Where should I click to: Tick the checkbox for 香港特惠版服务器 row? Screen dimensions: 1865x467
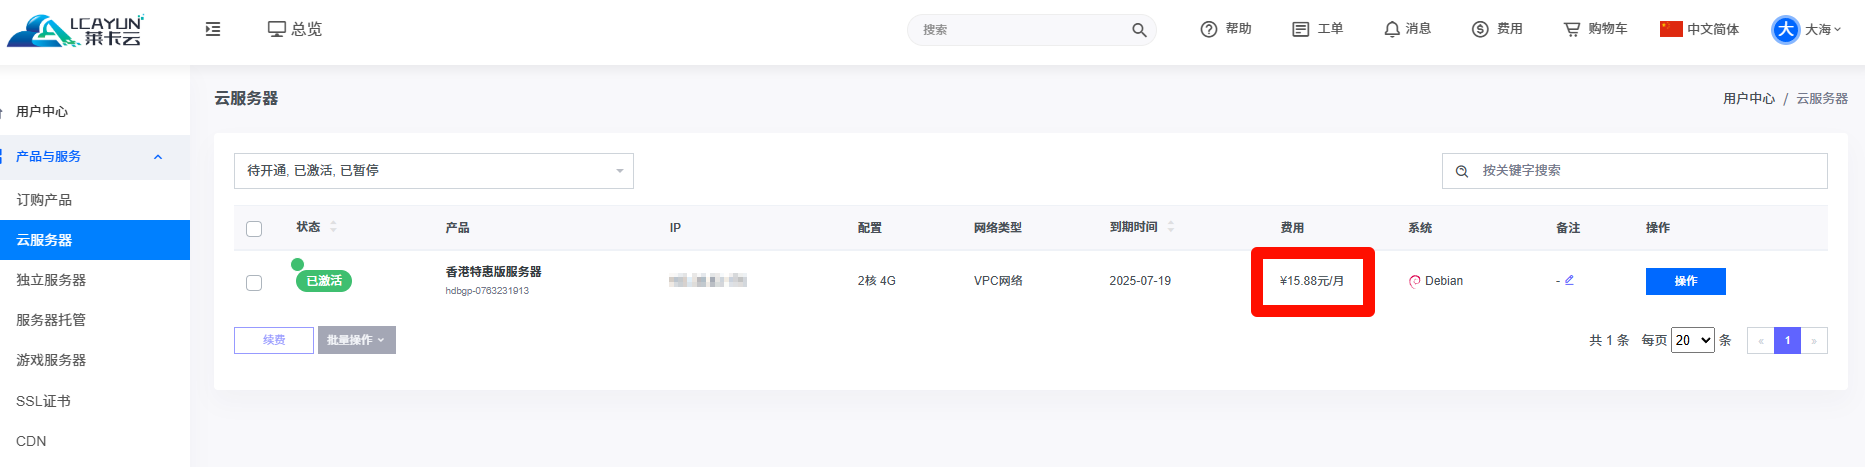(x=254, y=283)
